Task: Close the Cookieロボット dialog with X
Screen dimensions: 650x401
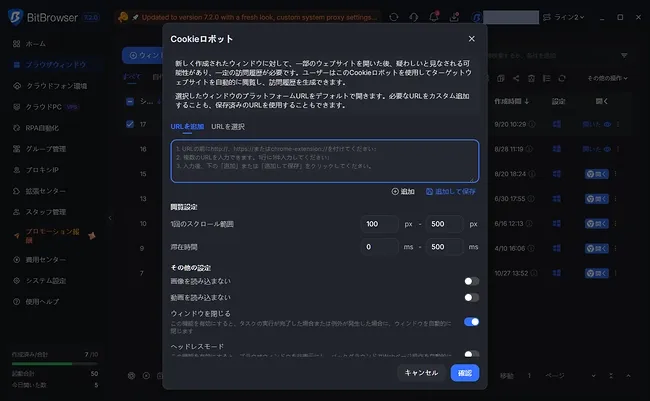Action: 471,39
